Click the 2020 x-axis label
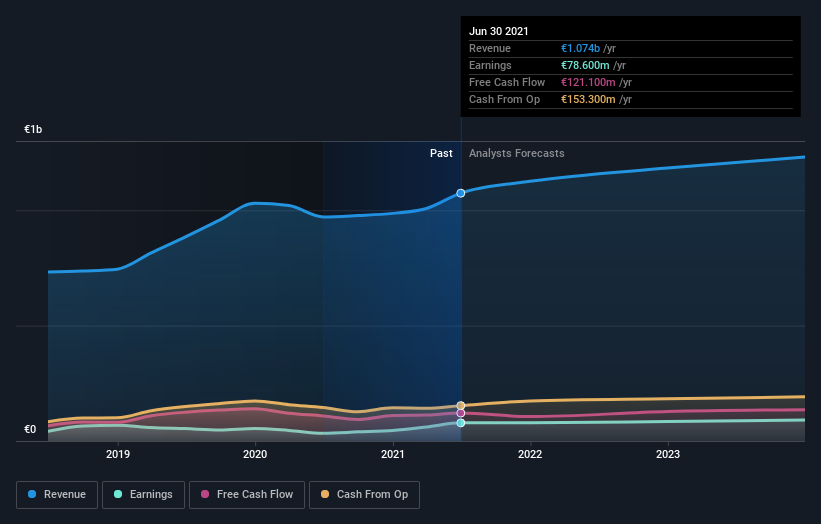821x524 pixels. [x=255, y=454]
